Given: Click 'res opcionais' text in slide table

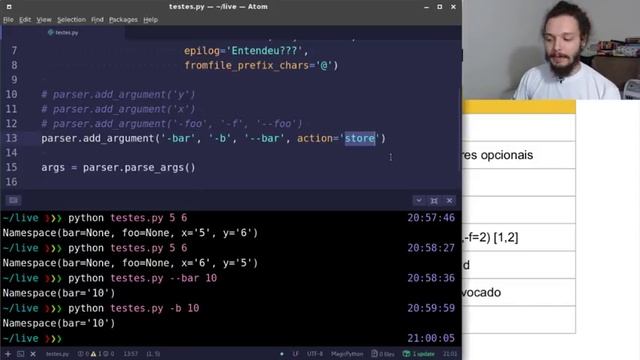Looking at the screenshot, I should 498,155.
